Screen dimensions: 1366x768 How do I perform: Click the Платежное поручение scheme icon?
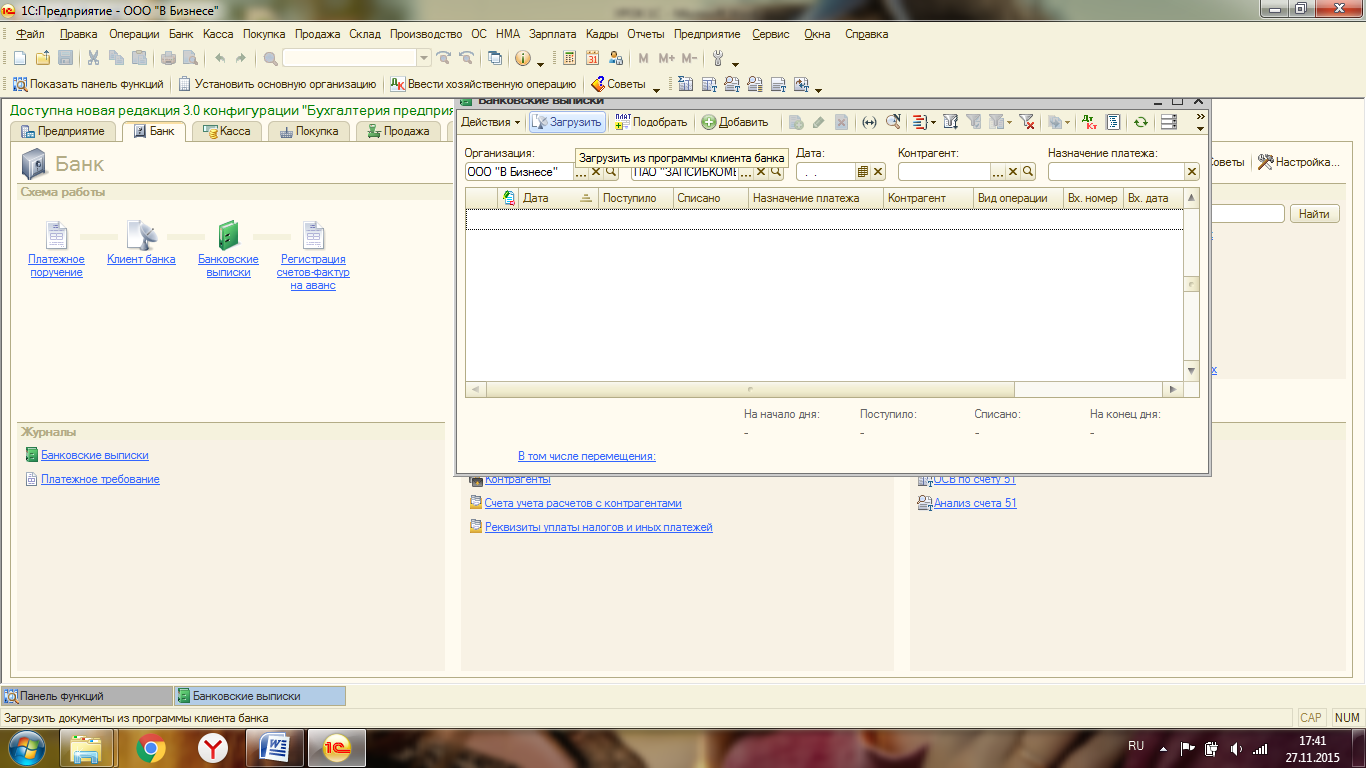point(56,235)
